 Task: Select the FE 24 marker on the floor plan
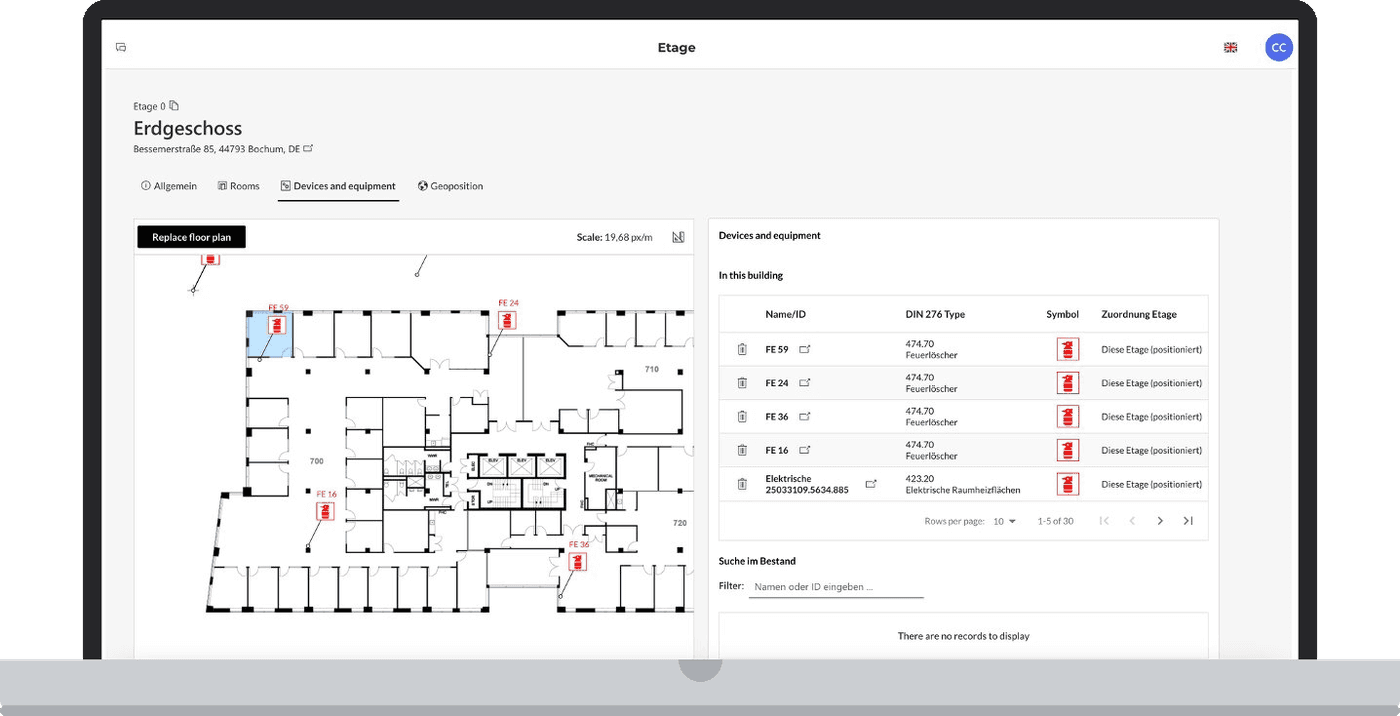click(508, 320)
